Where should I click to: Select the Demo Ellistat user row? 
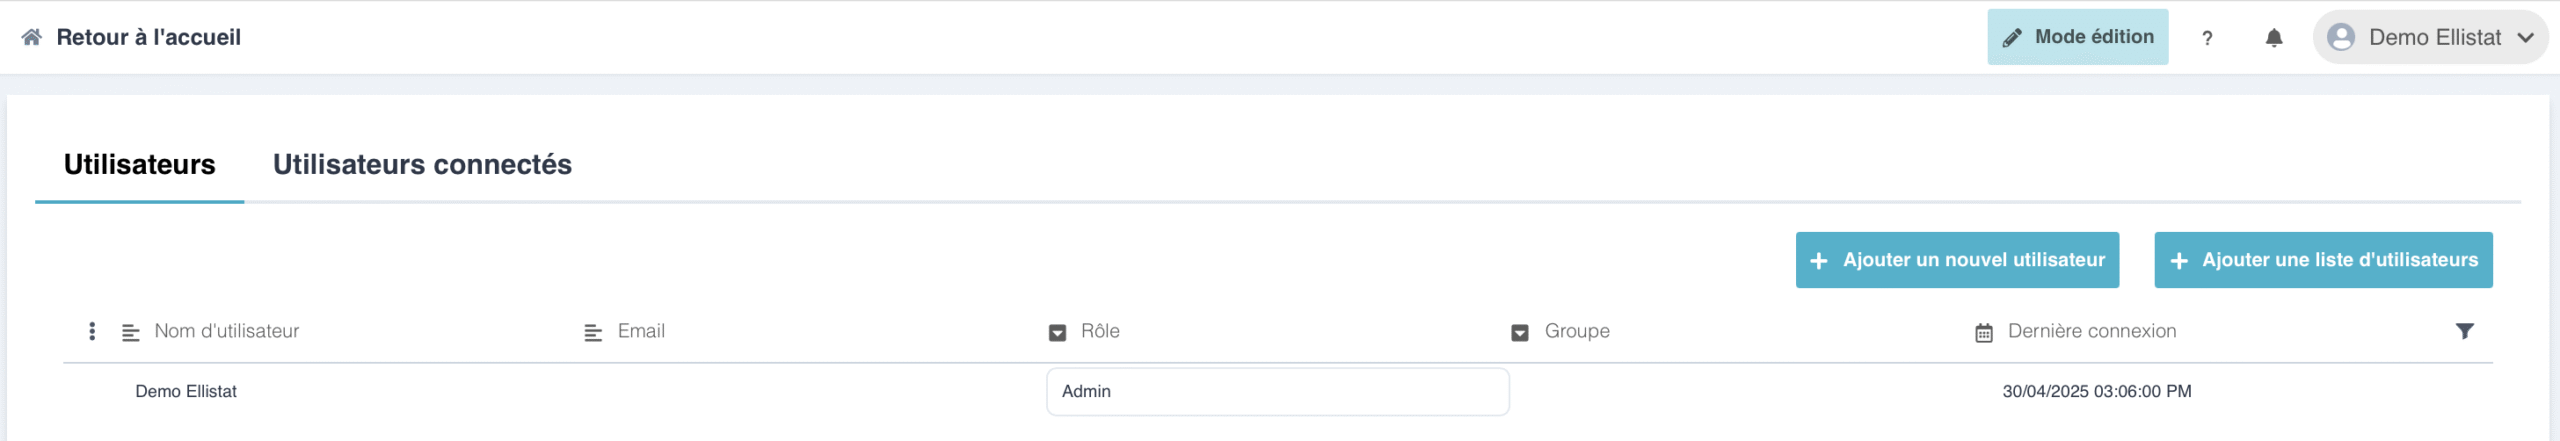pos(1278,391)
